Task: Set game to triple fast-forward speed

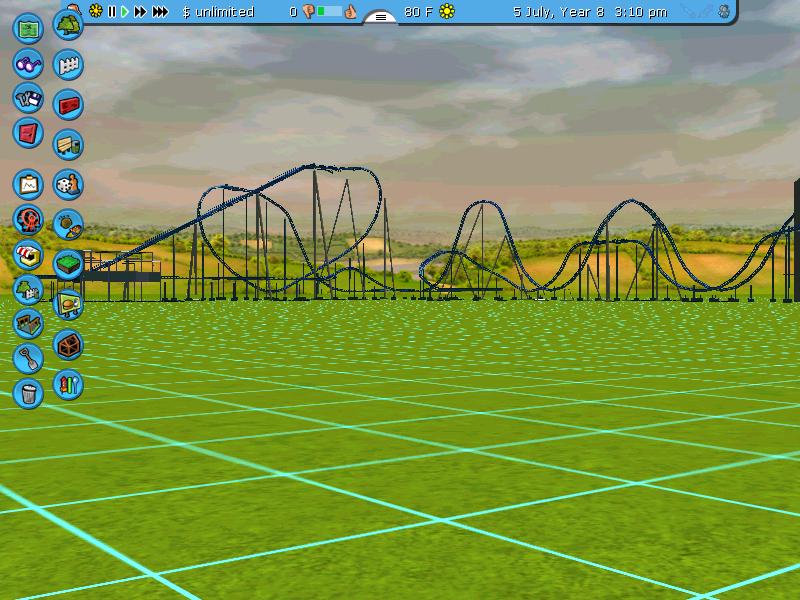Action: point(160,11)
